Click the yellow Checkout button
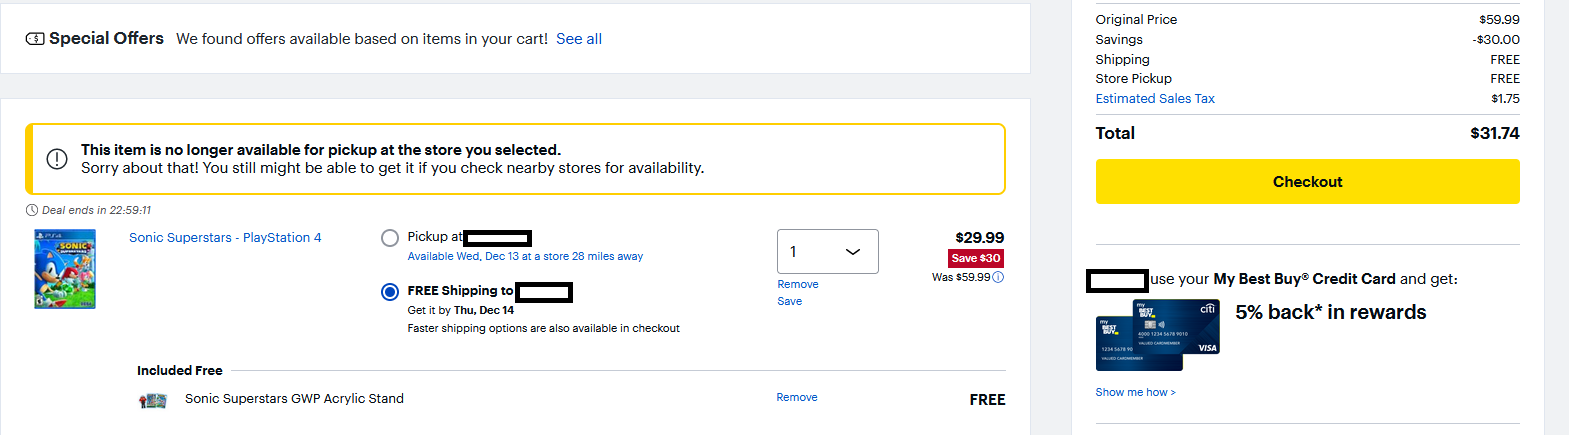This screenshot has height=435, width=1569. [x=1307, y=182]
